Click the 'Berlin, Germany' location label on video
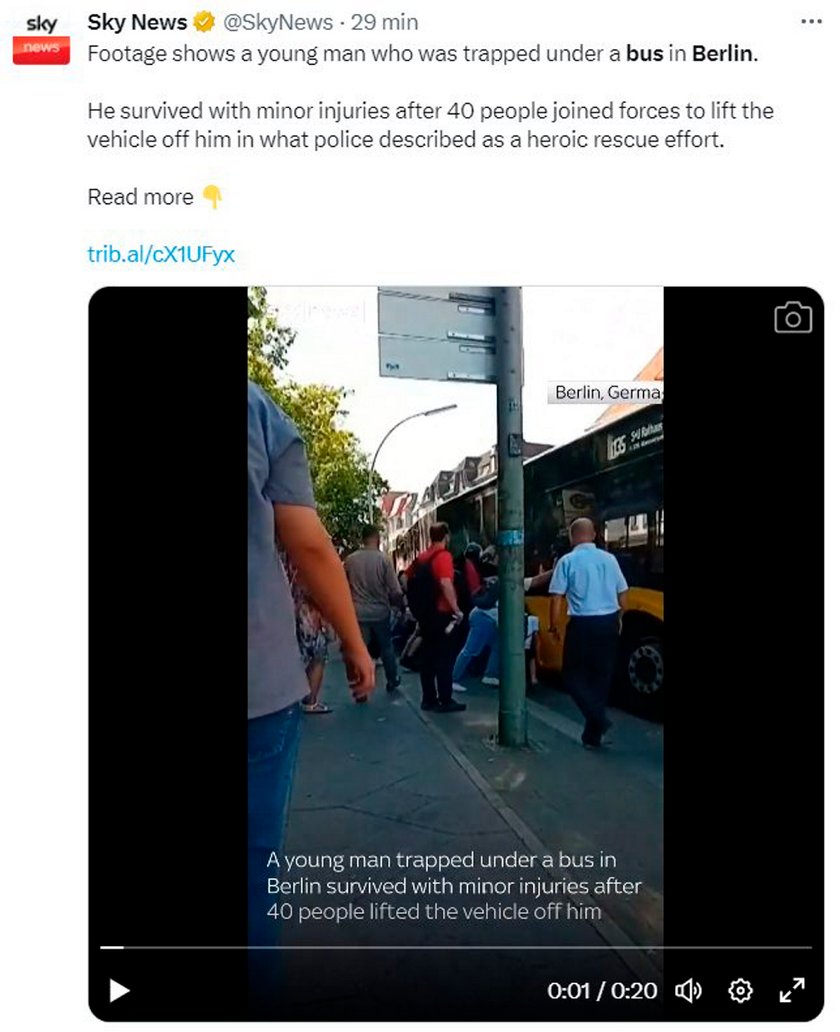 [x=606, y=393]
